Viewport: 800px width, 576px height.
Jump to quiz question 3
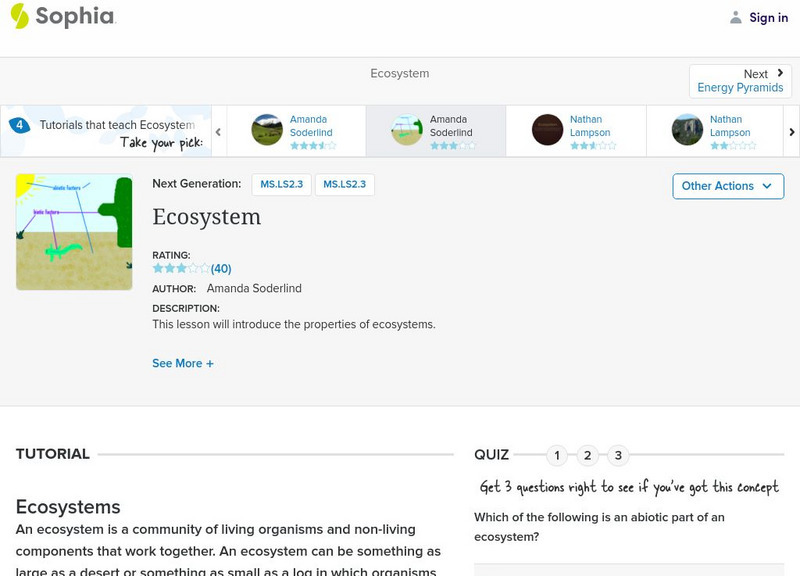[x=618, y=455]
